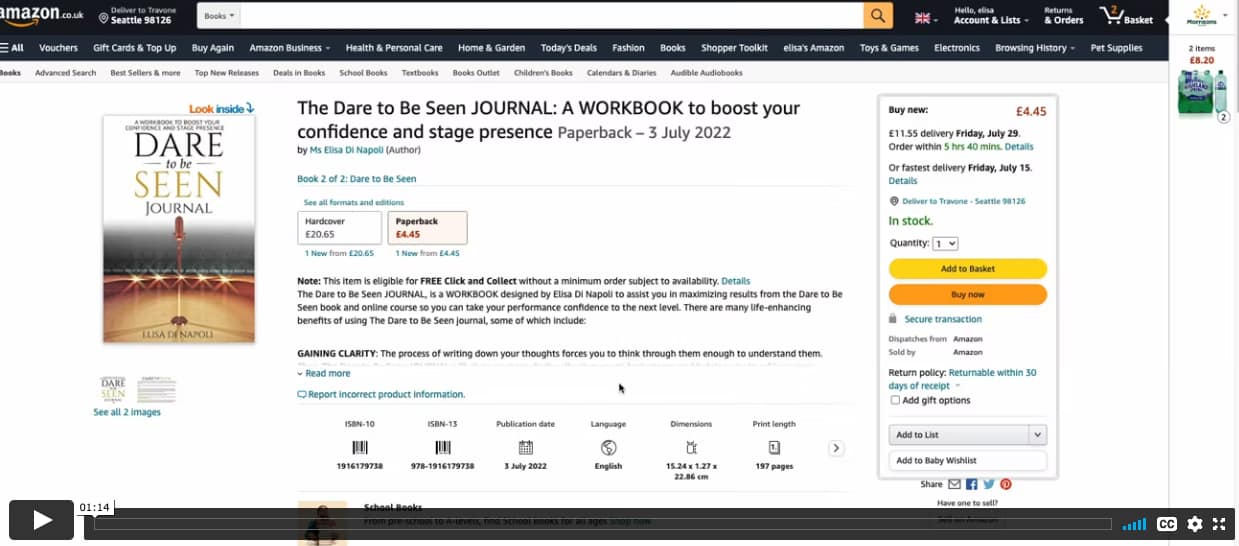Share via the Pinterest icon

pyautogui.click(x=1006, y=484)
